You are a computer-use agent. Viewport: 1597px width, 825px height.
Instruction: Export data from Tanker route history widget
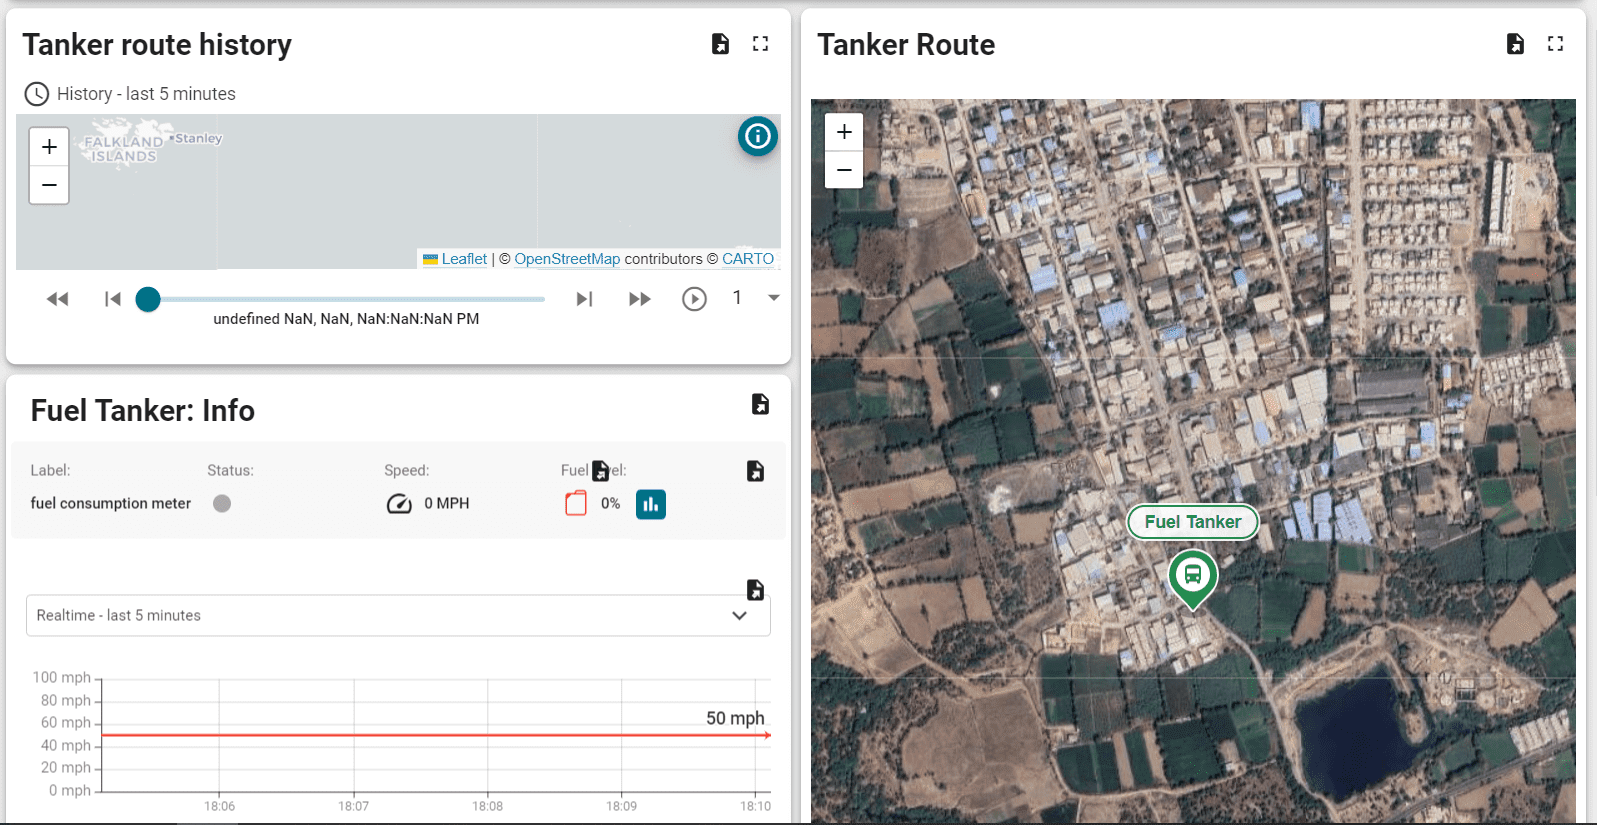pos(720,44)
